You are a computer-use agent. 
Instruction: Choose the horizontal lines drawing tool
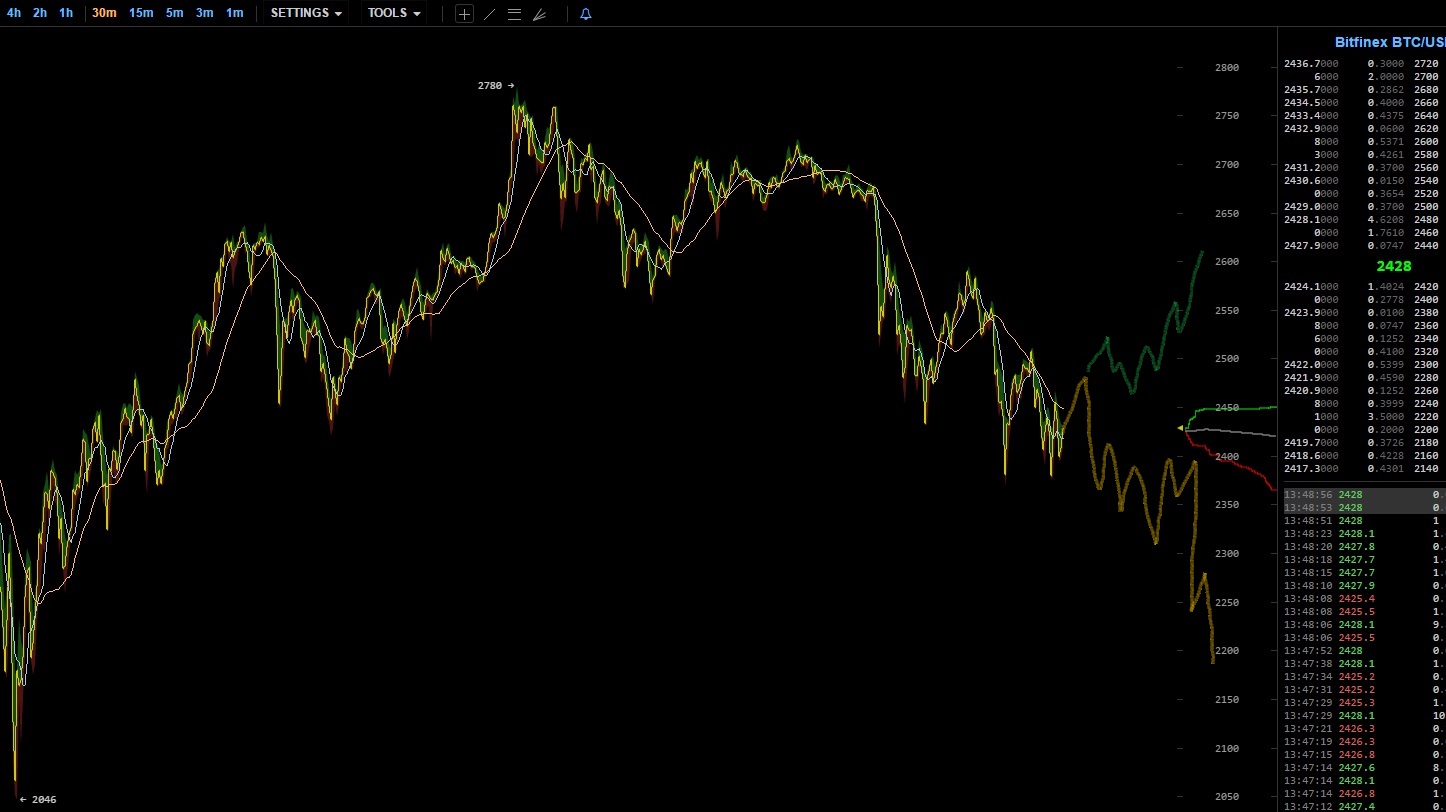tap(514, 14)
